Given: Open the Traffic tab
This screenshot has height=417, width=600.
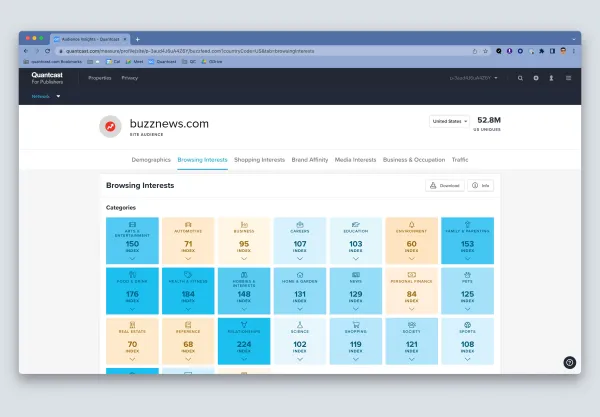Looking at the screenshot, I should point(460,160).
